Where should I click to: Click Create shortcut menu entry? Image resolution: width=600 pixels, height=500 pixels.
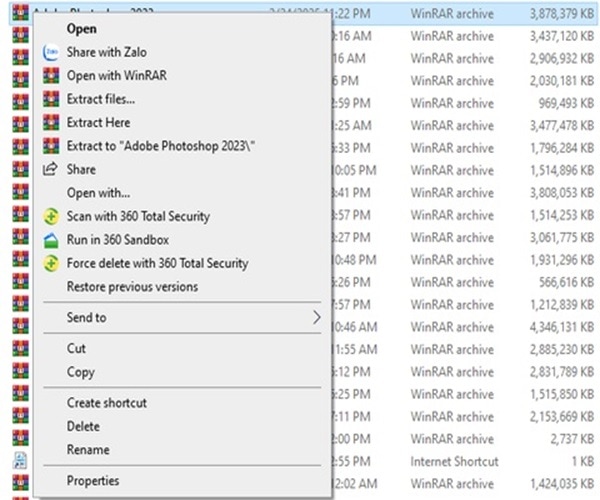(106, 403)
